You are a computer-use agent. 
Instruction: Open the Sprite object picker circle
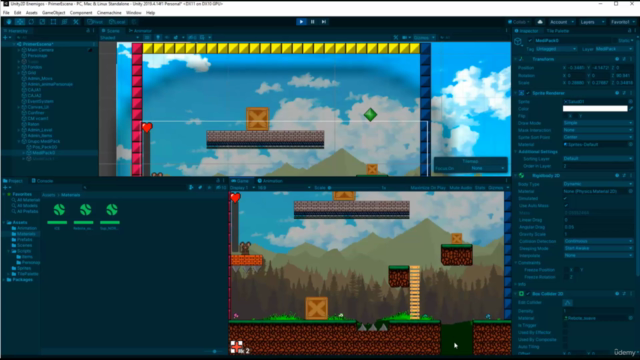pyautogui.click(x=631, y=101)
